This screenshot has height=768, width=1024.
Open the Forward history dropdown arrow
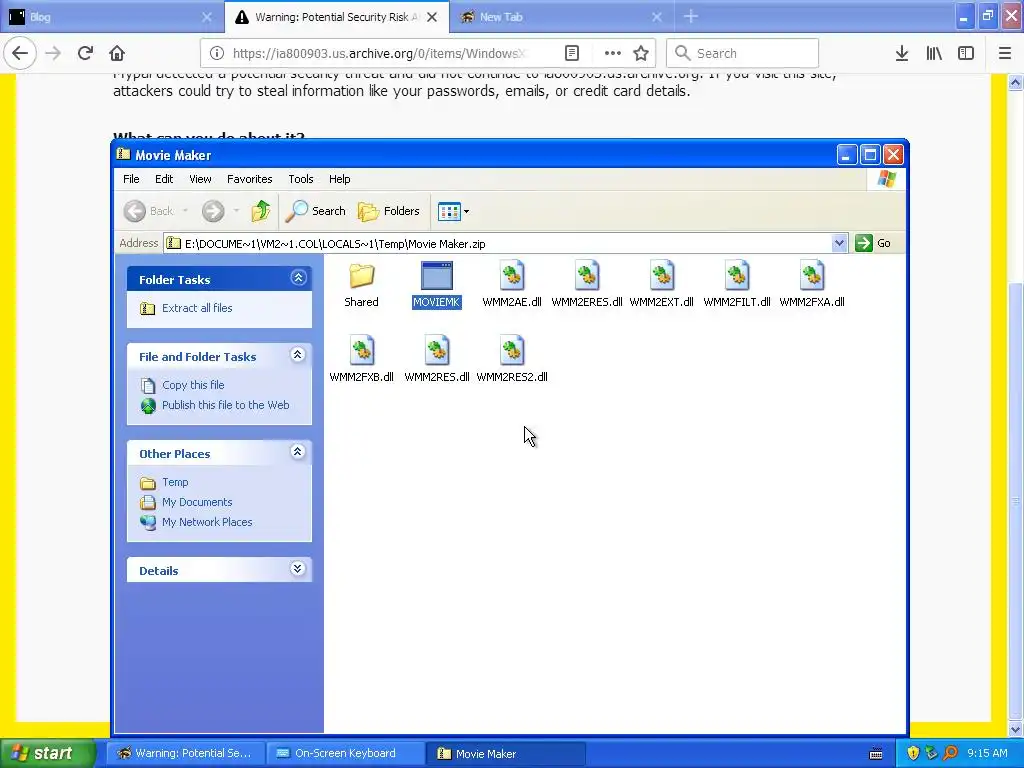(x=236, y=211)
